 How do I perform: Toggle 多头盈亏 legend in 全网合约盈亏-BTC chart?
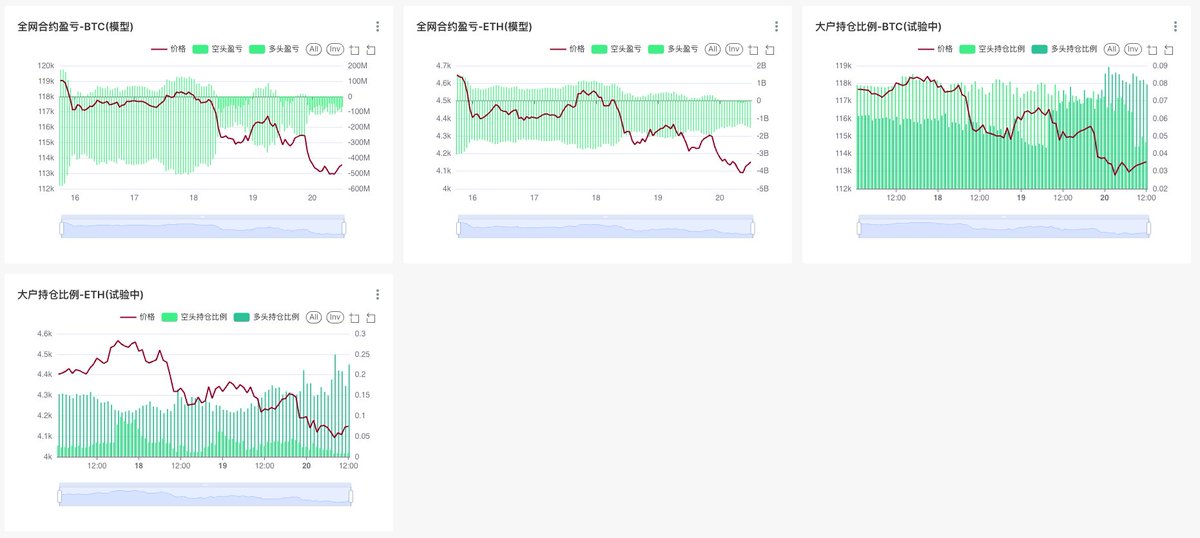(275, 48)
